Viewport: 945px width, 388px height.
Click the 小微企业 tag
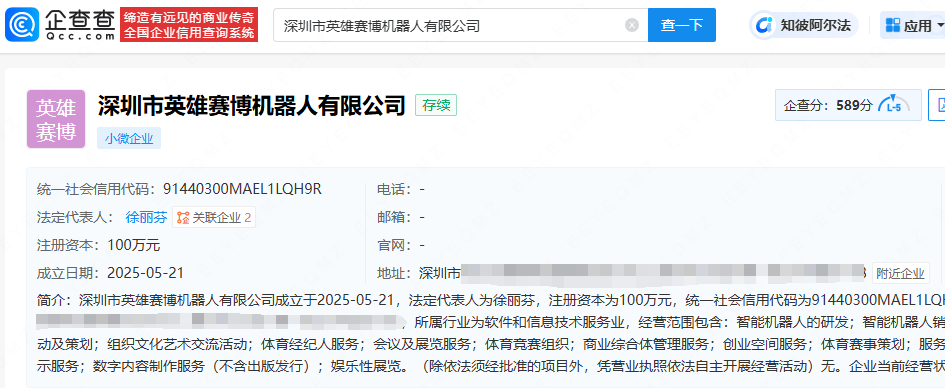point(129,138)
